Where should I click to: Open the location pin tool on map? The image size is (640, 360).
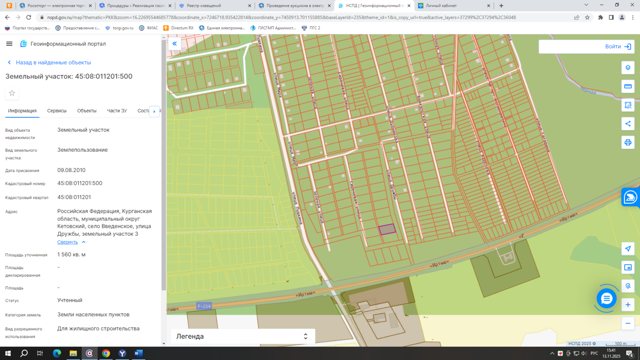click(x=628, y=68)
